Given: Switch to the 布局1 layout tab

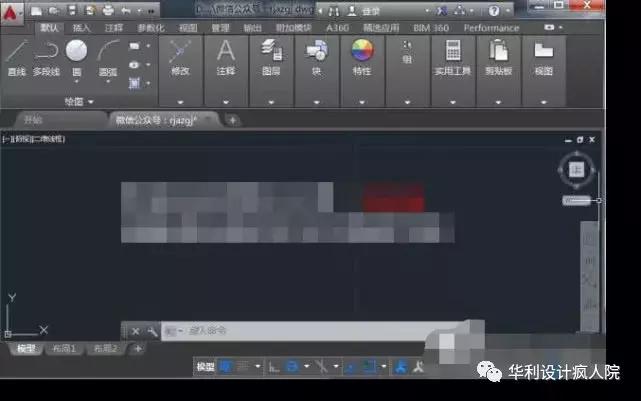Looking at the screenshot, I should (64, 349).
